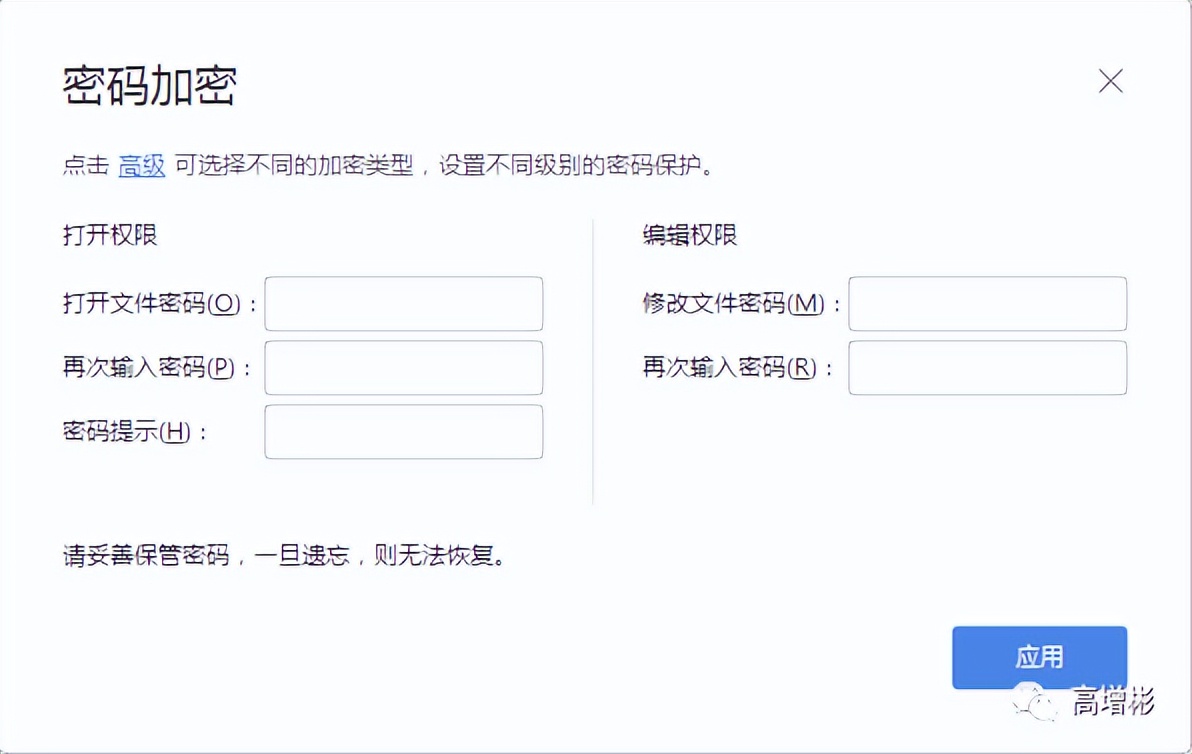Image resolution: width=1192 pixels, height=754 pixels.
Task: Open the 高级 advanced encryption options link
Action: click(x=141, y=167)
